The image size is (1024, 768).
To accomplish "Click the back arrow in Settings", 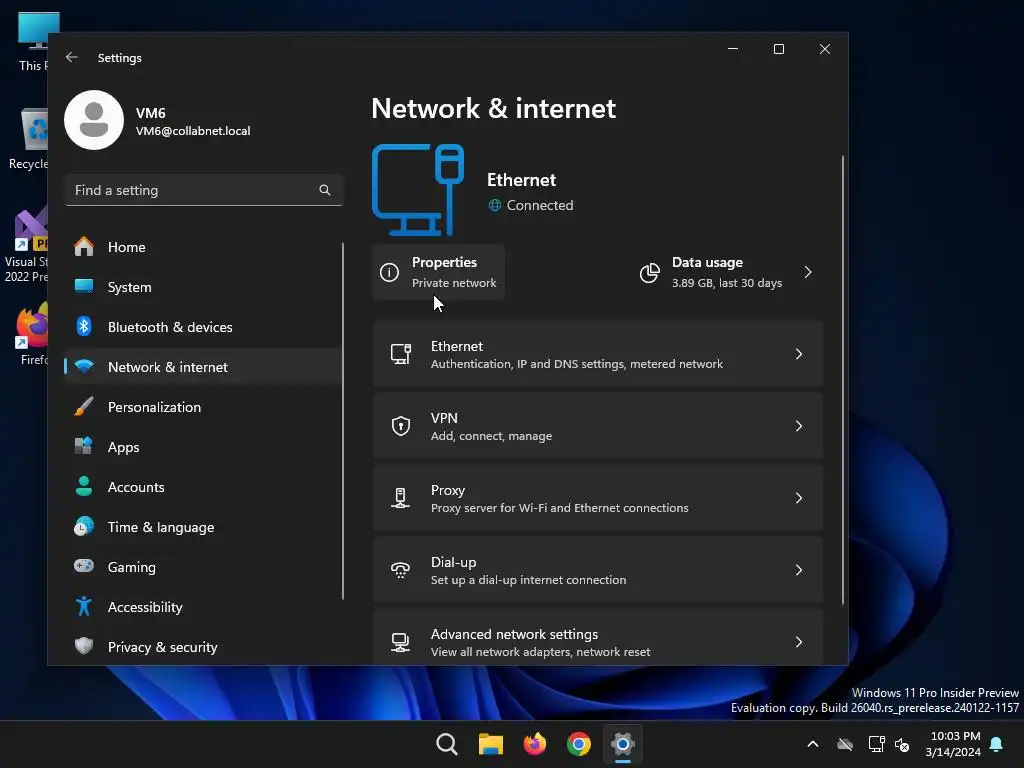I will (72, 57).
